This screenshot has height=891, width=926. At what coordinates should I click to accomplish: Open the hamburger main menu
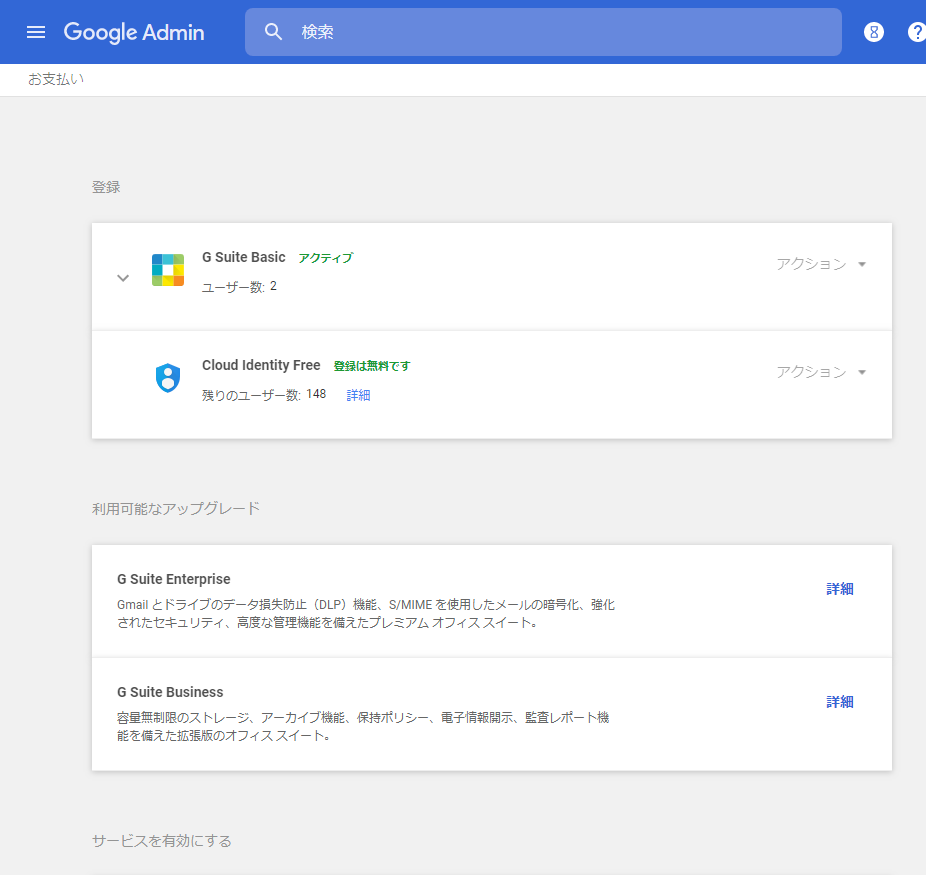coord(36,32)
